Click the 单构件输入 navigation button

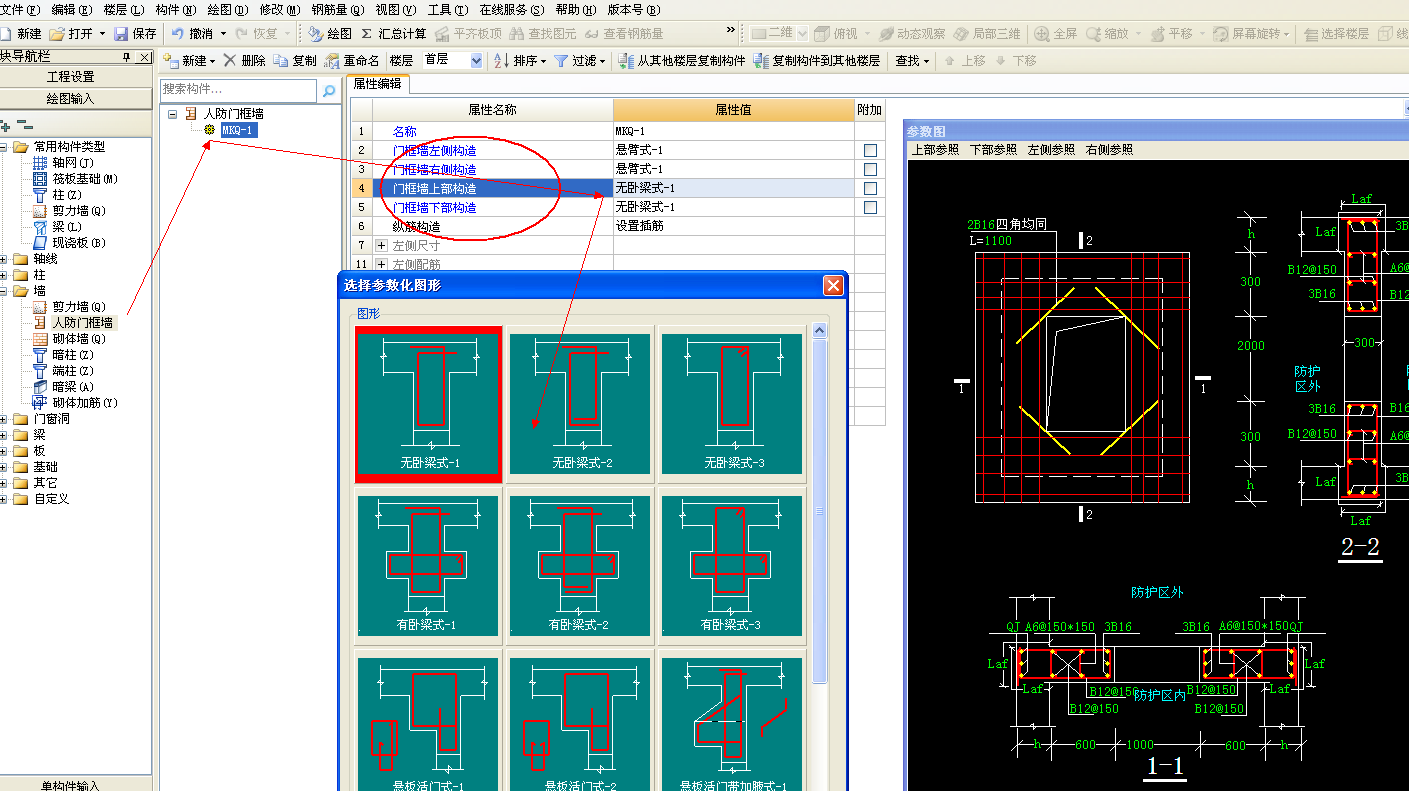coord(71,784)
